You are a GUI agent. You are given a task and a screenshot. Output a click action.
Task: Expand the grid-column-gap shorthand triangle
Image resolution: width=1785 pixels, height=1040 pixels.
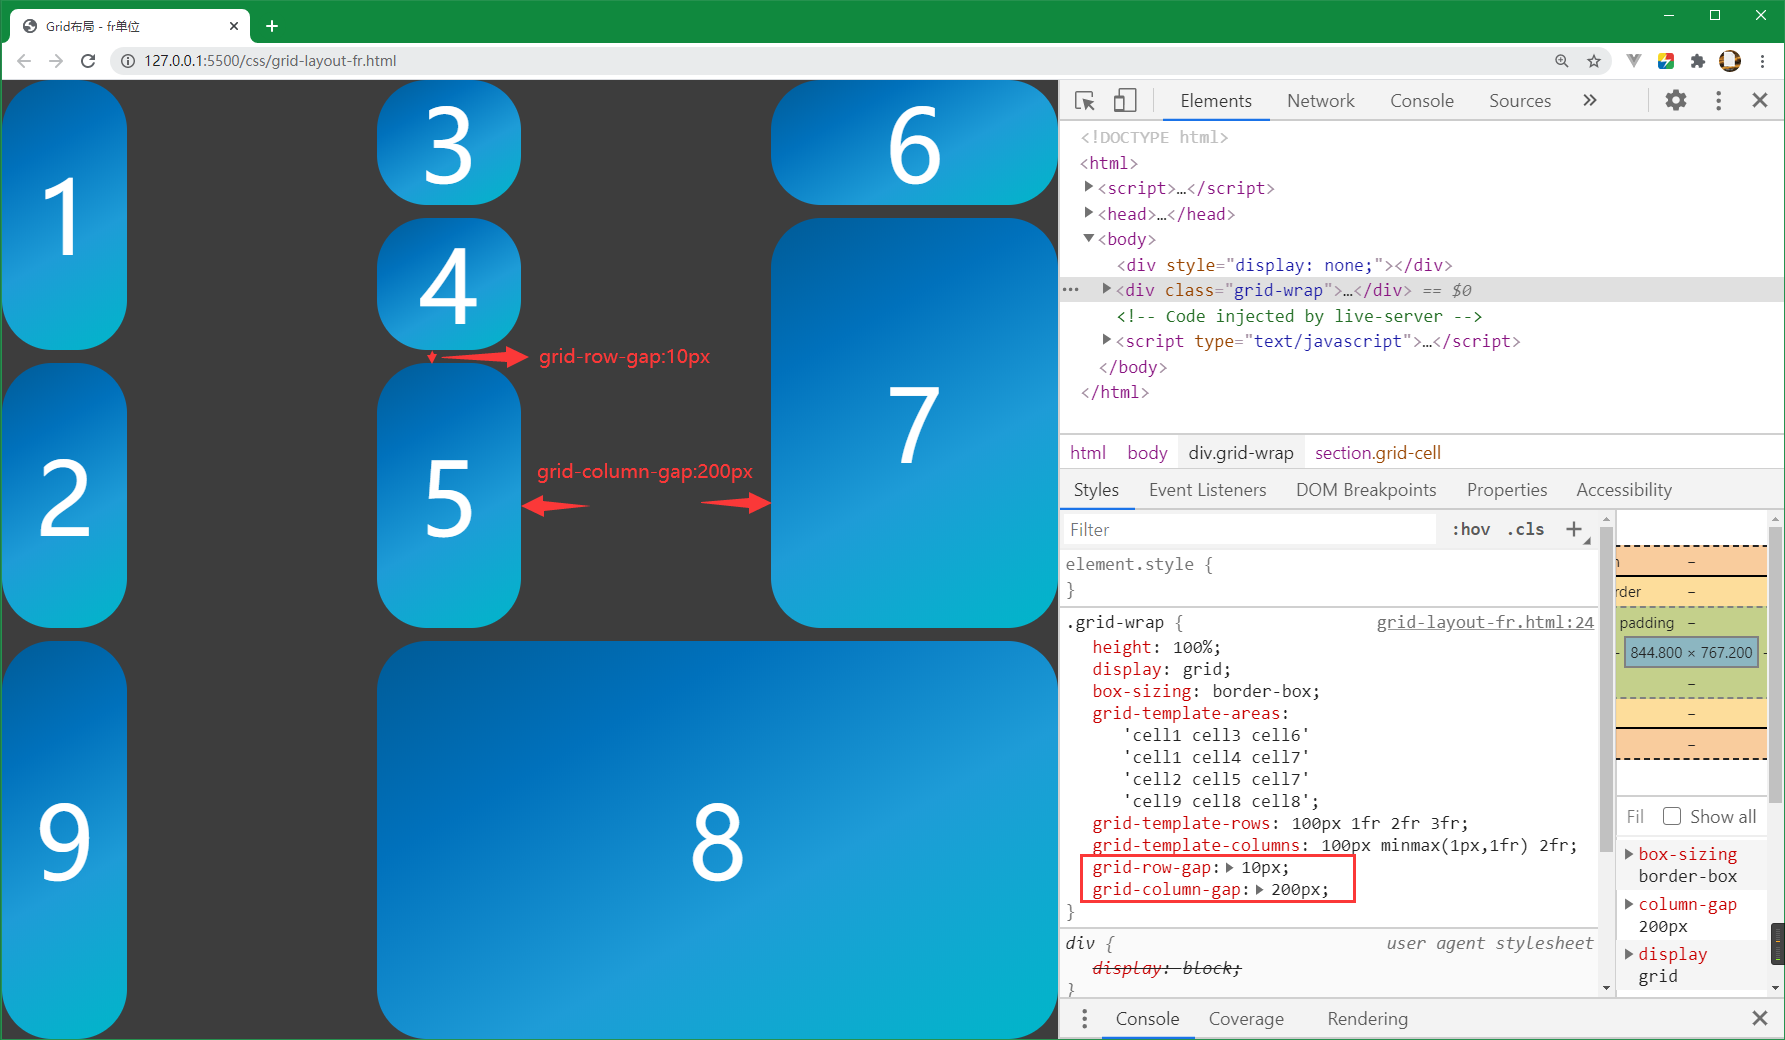tap(1260, 889)
